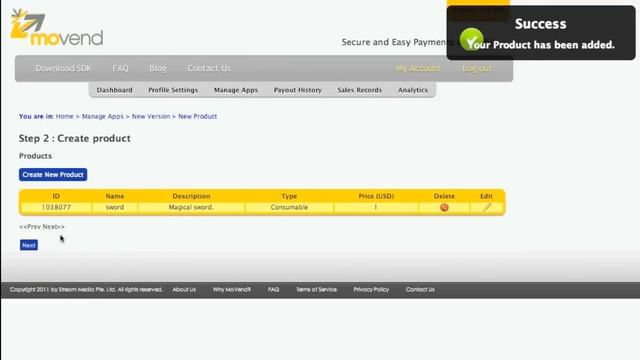The width and height of the screenshot is (640, 360).
Task: Click the footer copyright text
Action: tap(86, 289)
